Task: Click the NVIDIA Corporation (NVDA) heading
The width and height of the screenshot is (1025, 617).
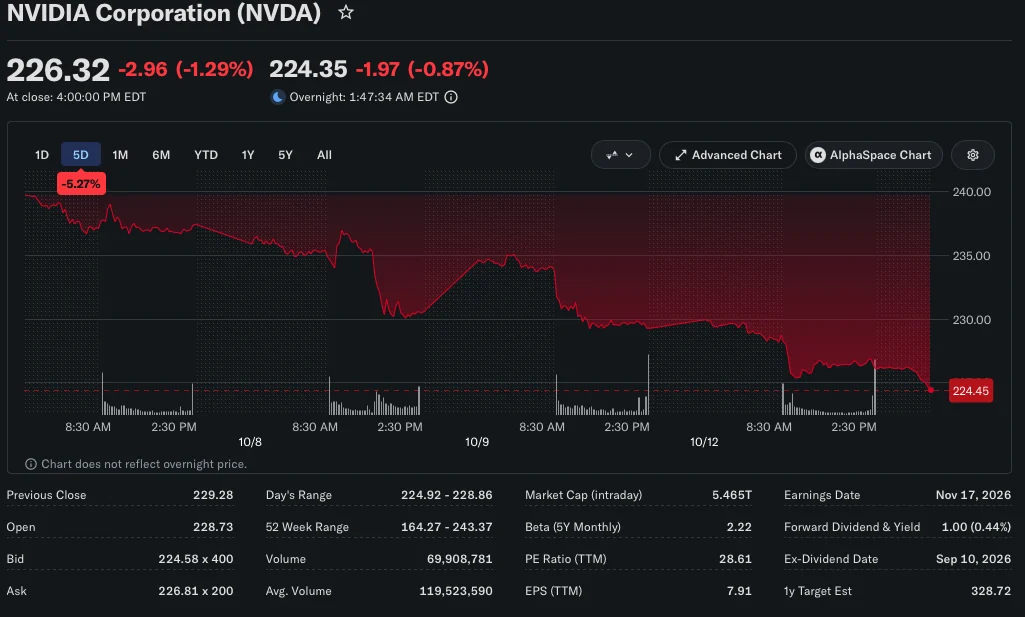Action: 163,13
